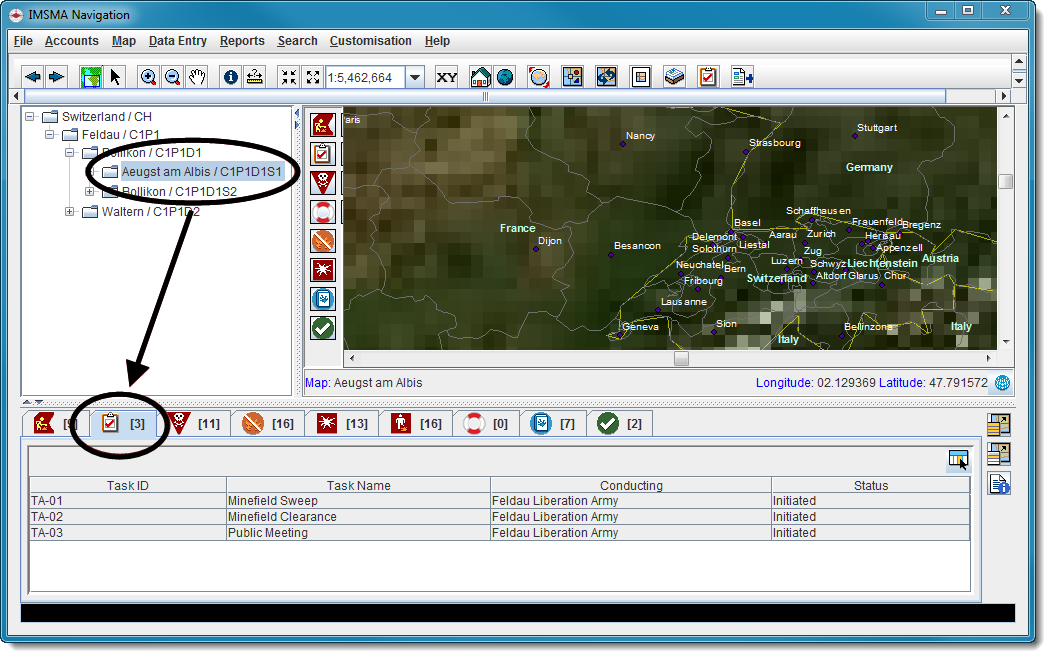Click the zoom in magnifier tool

(x=148, y=77)
